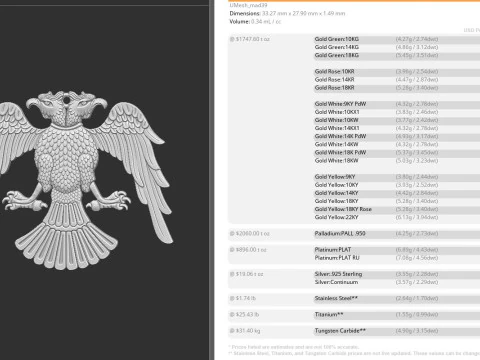
Task: Select the Gold Rose:18KR material row
Action: (x=397, y=88)
